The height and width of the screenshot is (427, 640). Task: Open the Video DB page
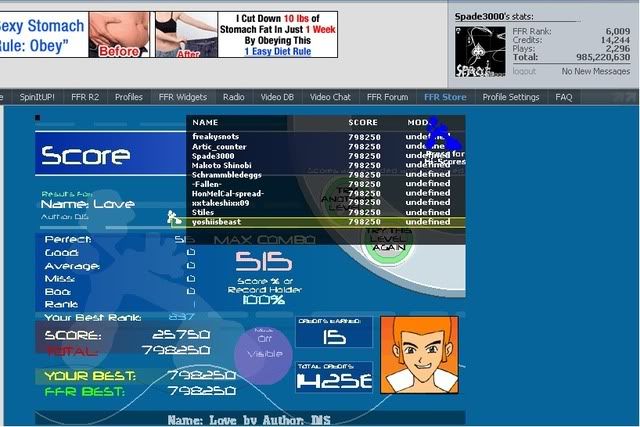tap(278, 97)
